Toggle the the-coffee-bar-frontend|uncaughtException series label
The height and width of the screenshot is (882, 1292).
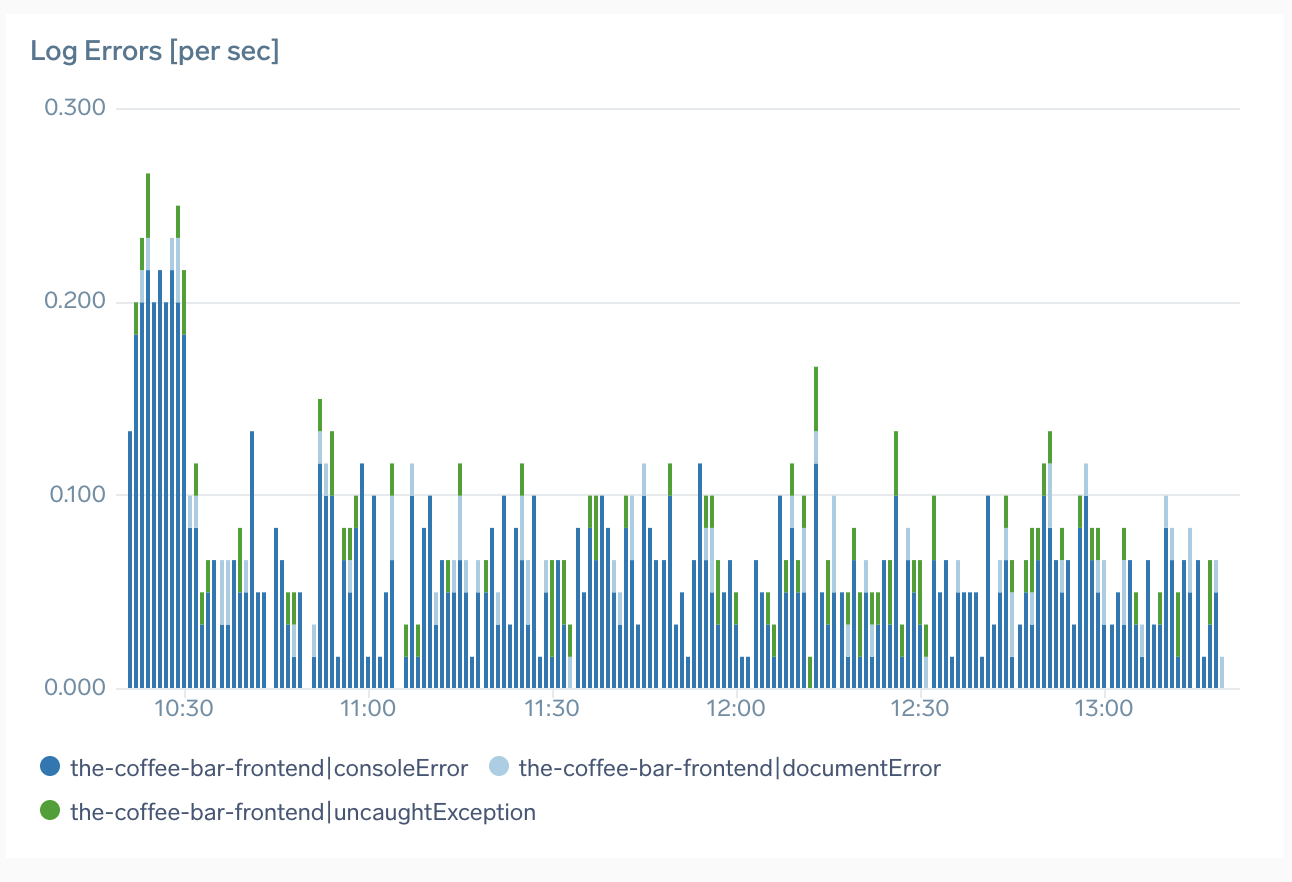coord(303,812)
